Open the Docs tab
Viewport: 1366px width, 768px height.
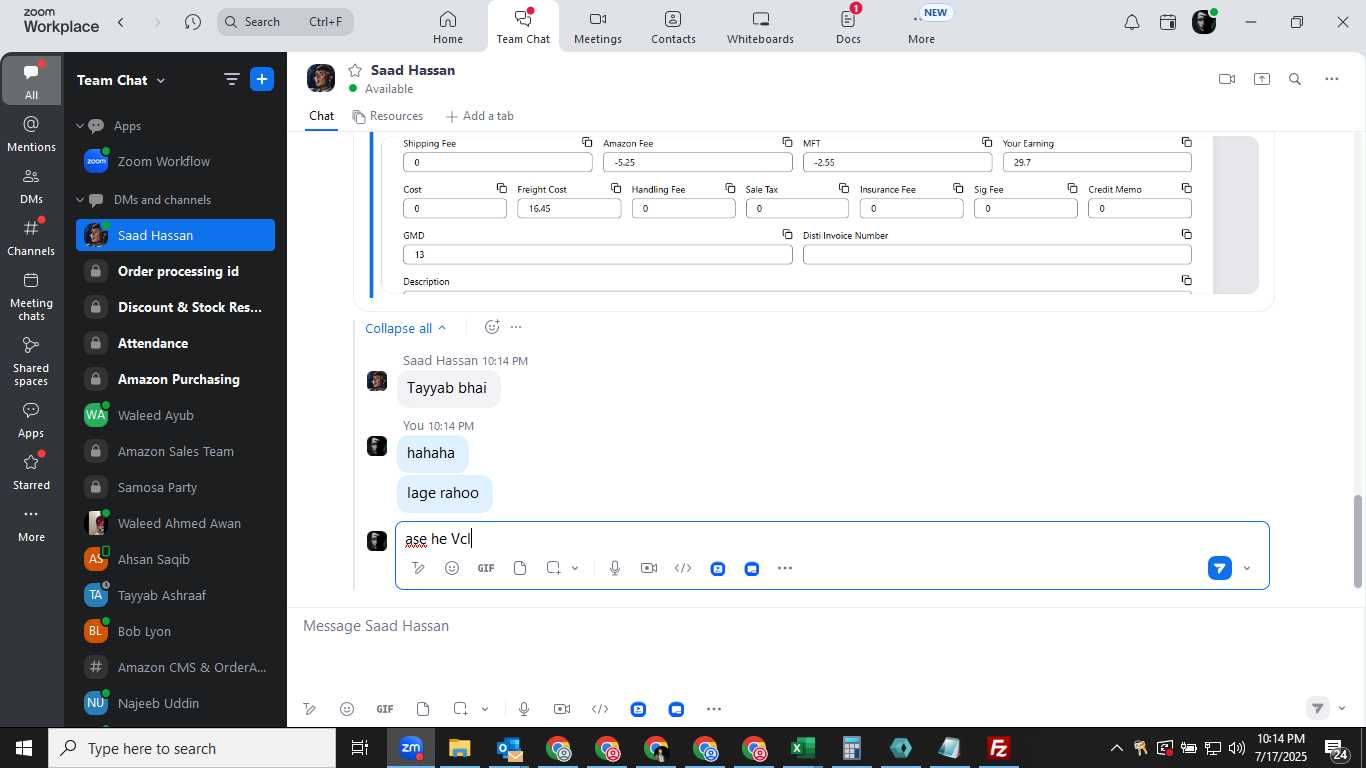pos(848,27)
